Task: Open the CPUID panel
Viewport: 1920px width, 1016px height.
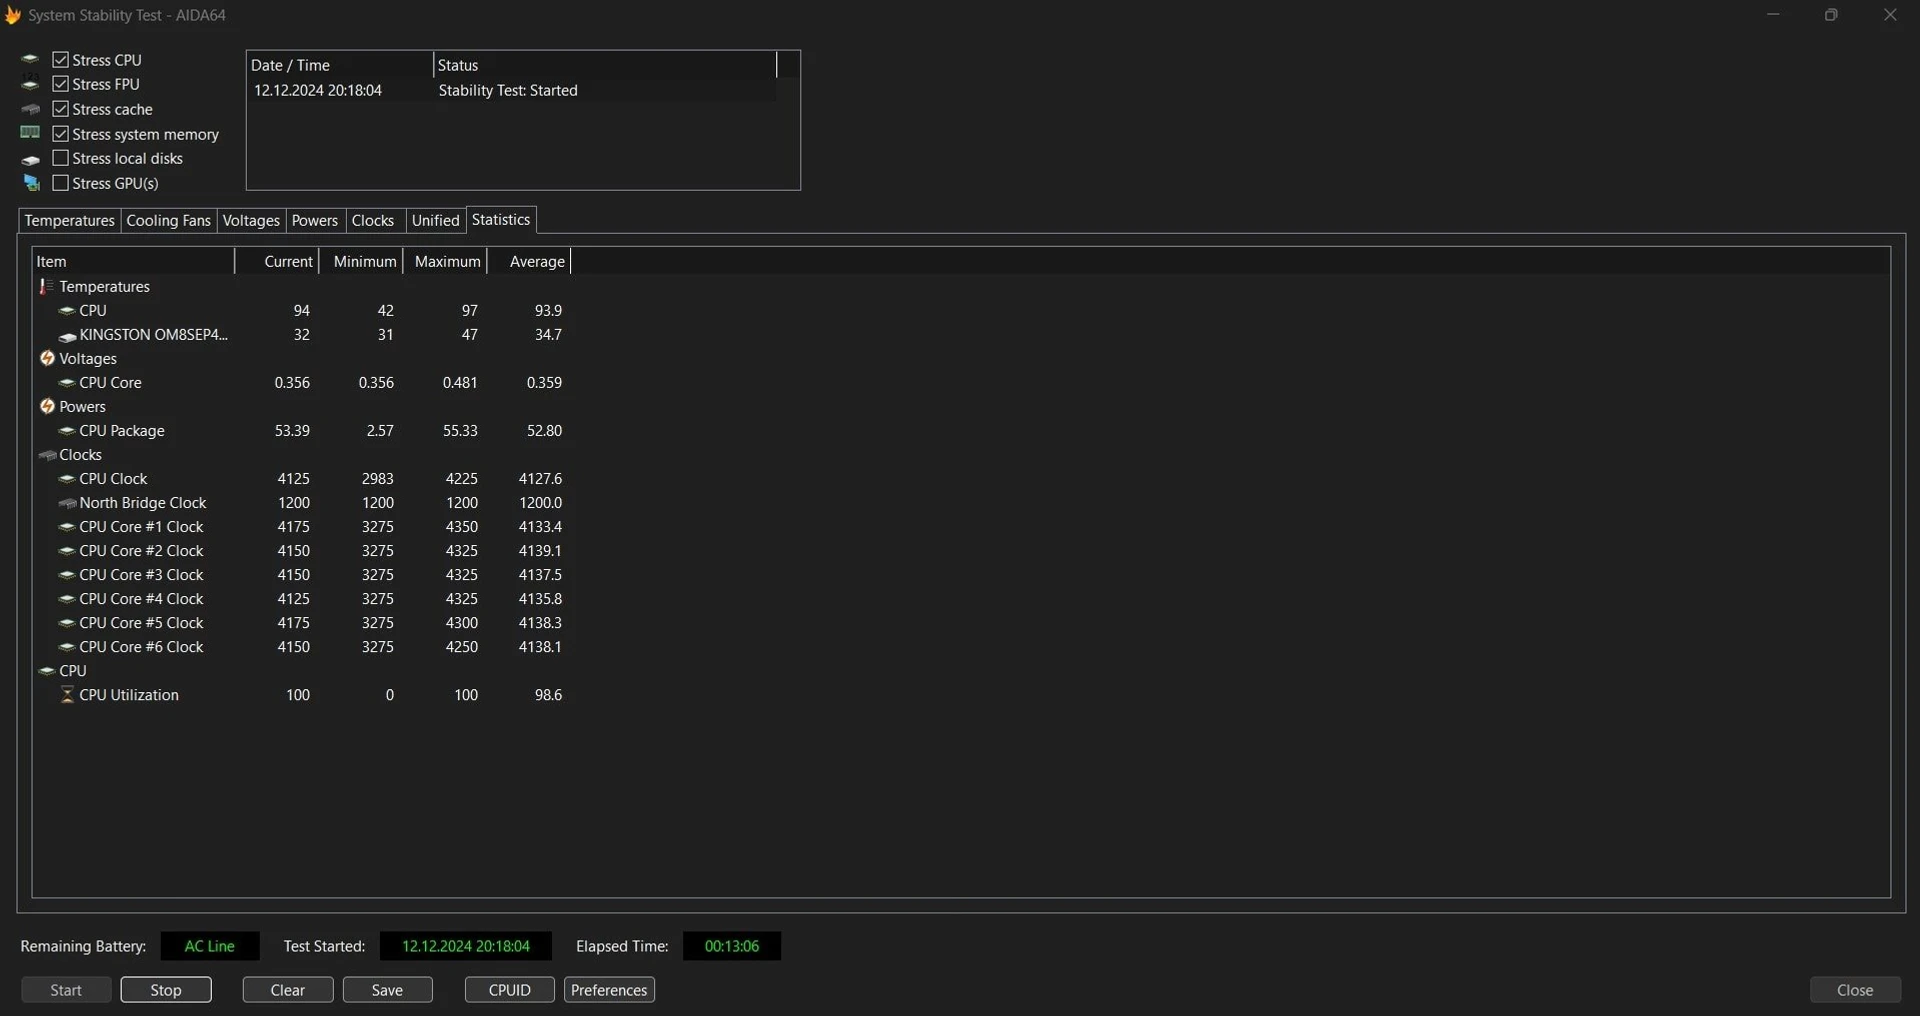Action: point(510,990)
